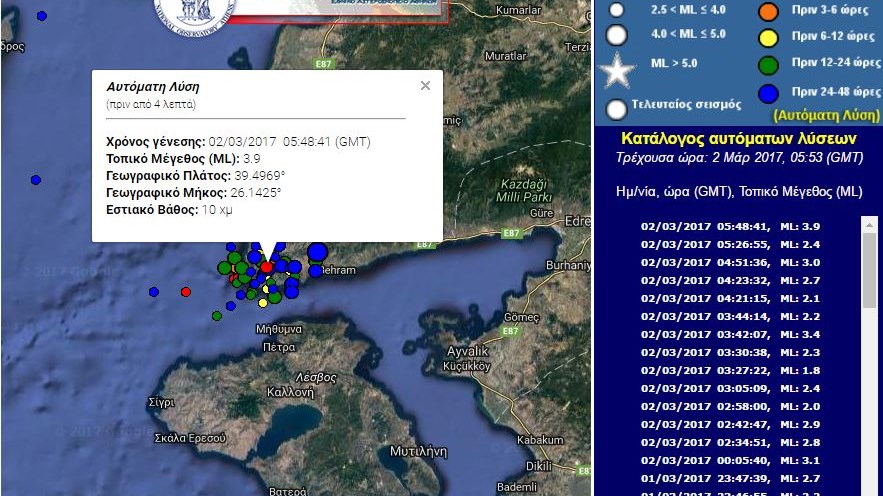Screen dimensions: 883x496
Task: Click the Gömeç town label
Action: pyautogui.click(x=521, y=318)
